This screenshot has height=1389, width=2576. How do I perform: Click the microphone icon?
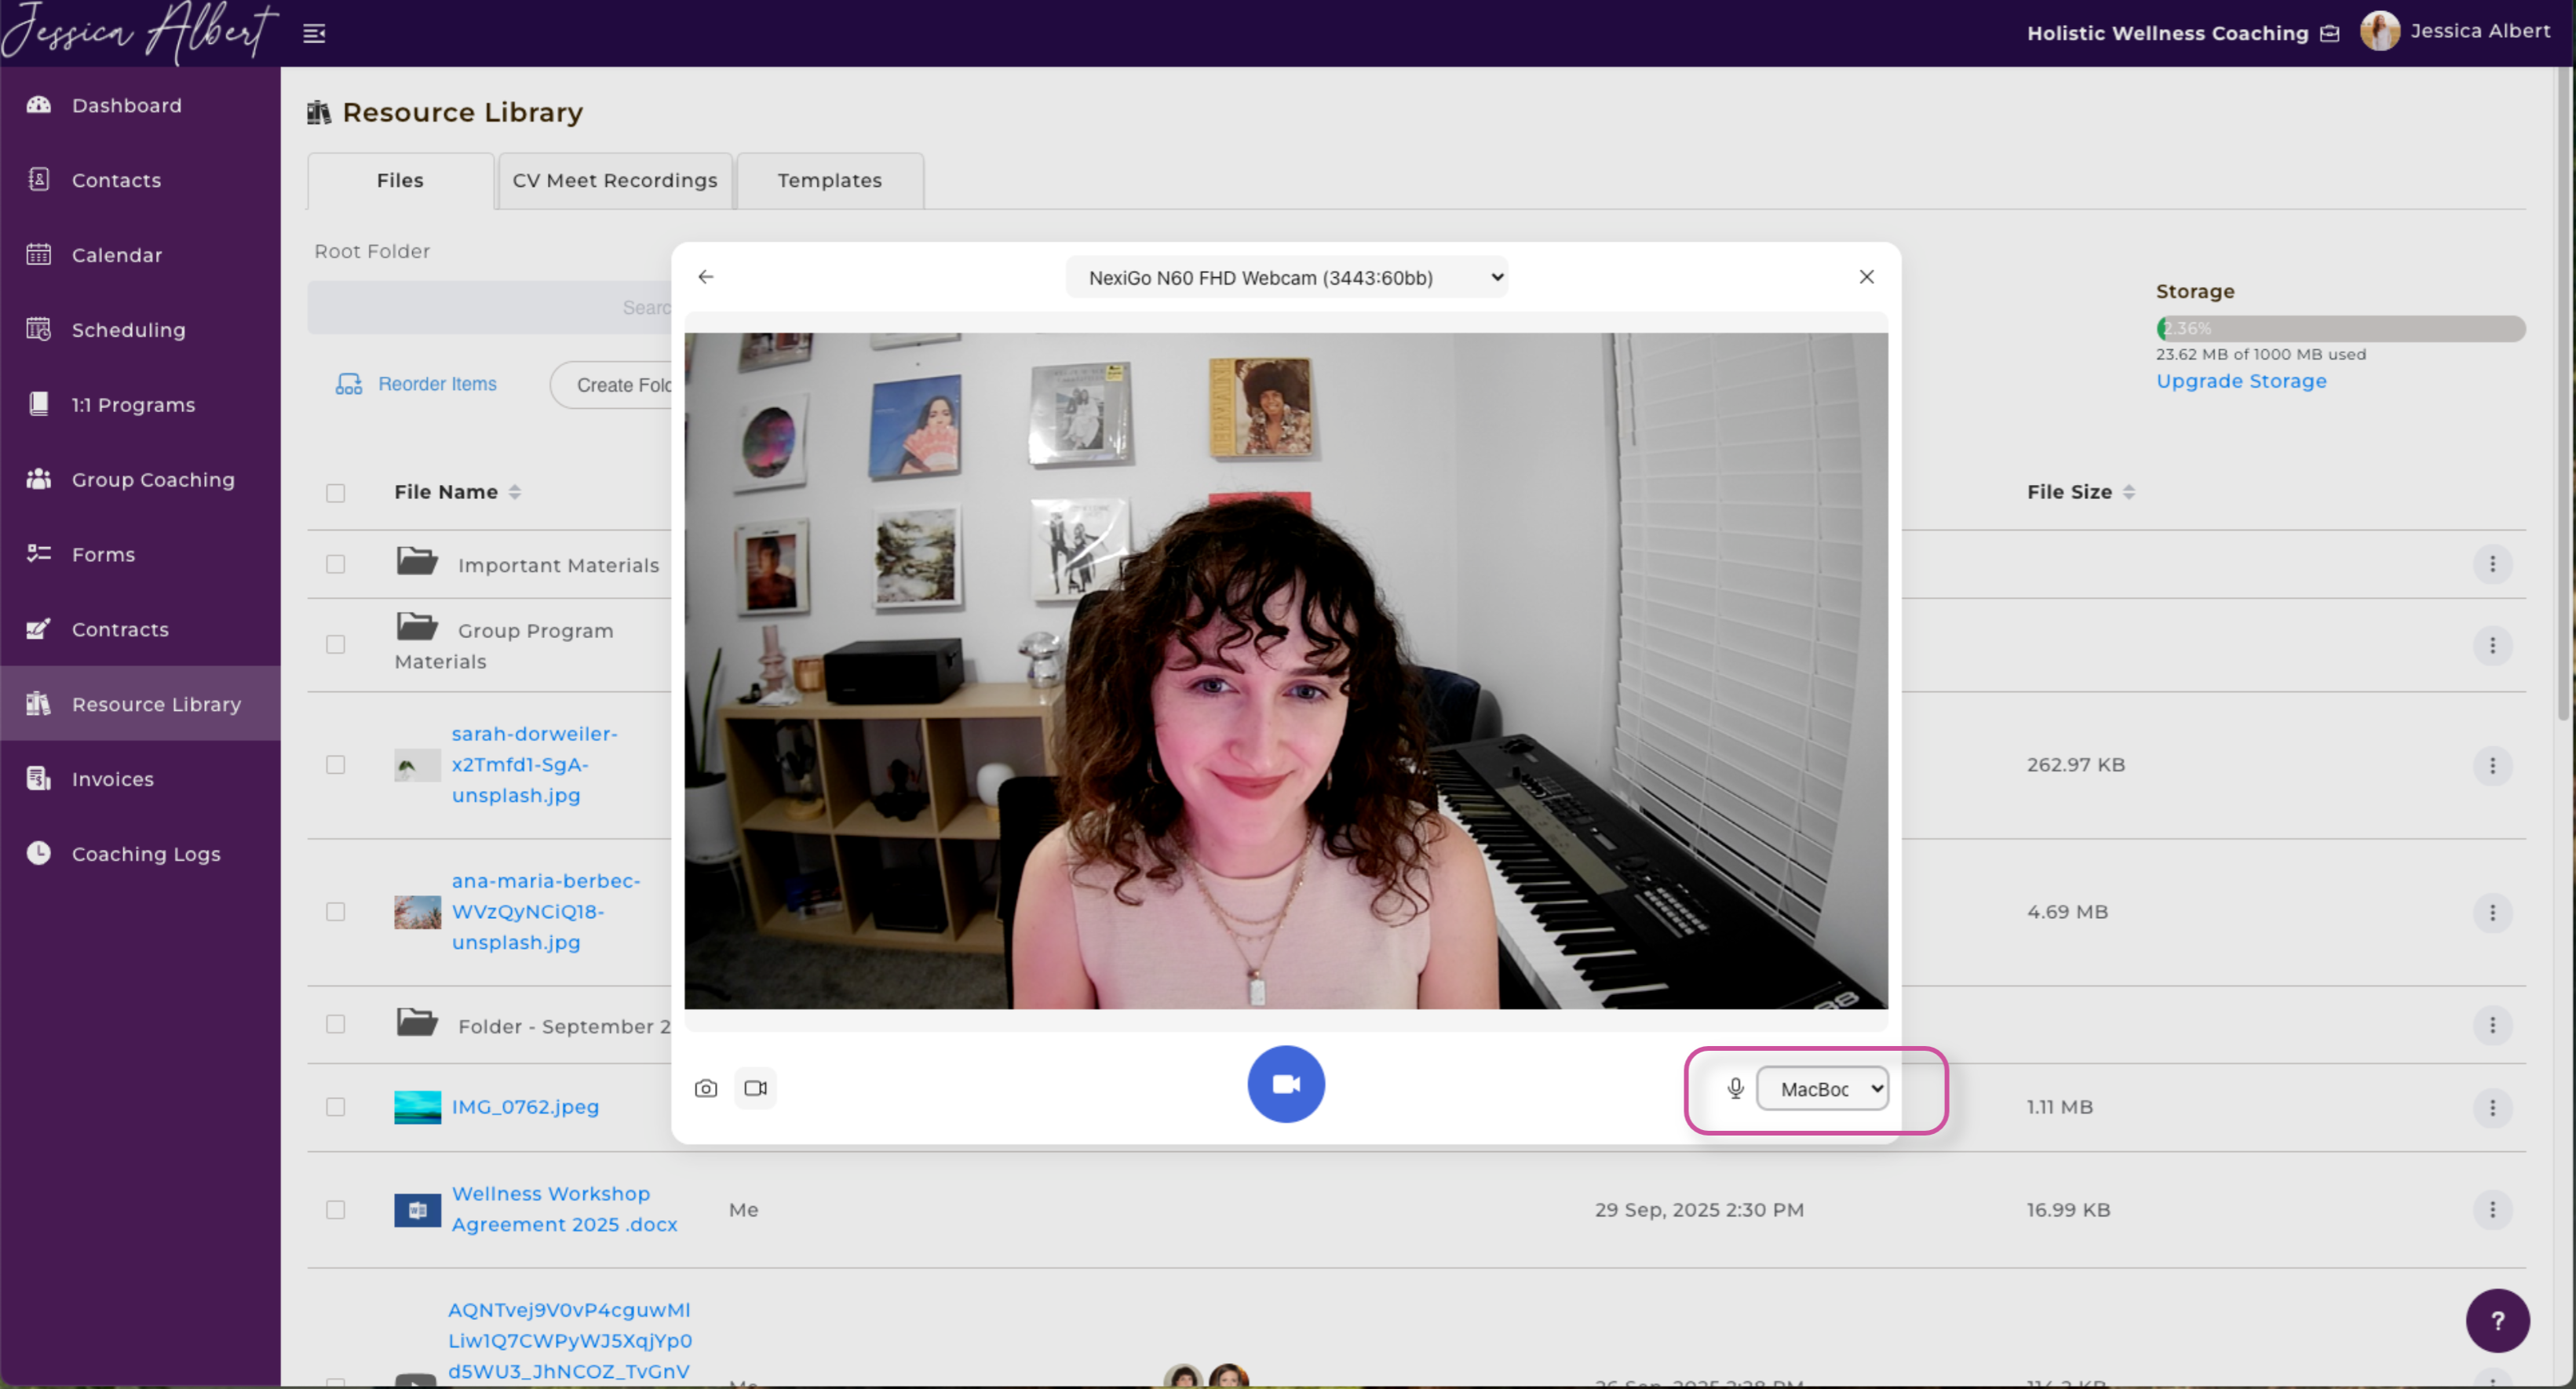[x=1736, y=1088]
